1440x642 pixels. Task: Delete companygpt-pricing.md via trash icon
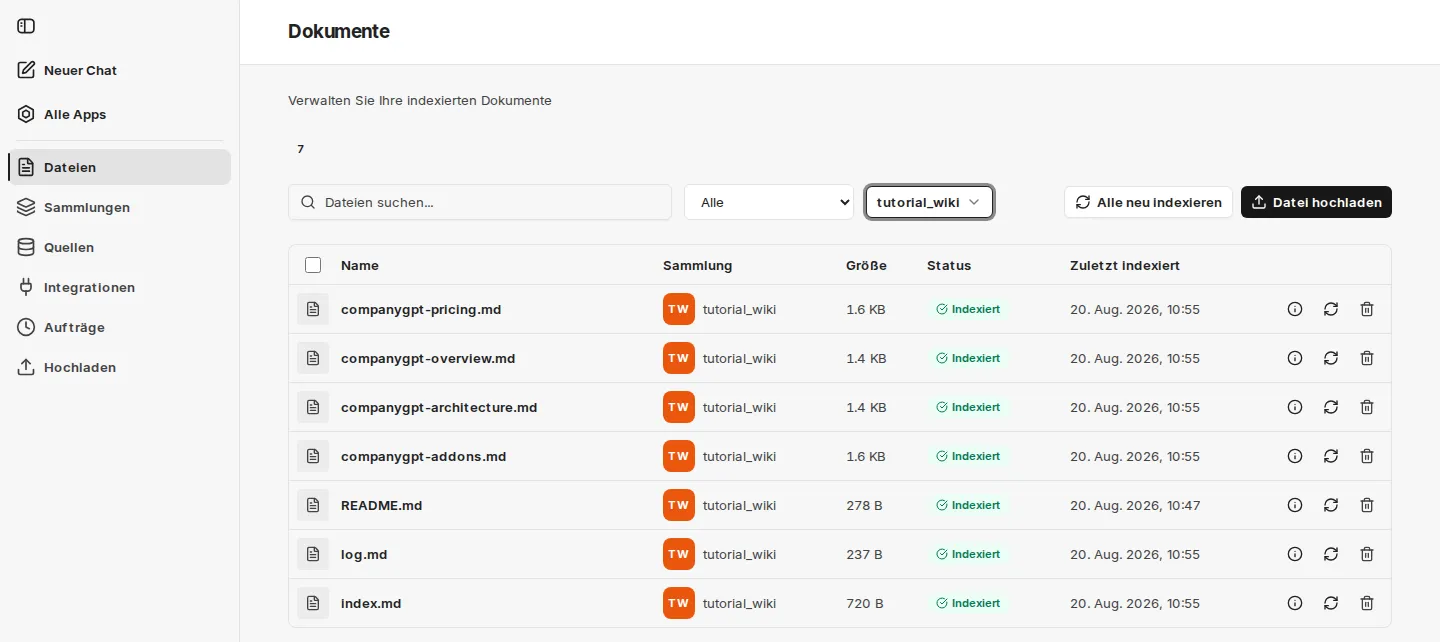tap(1367, 309)
